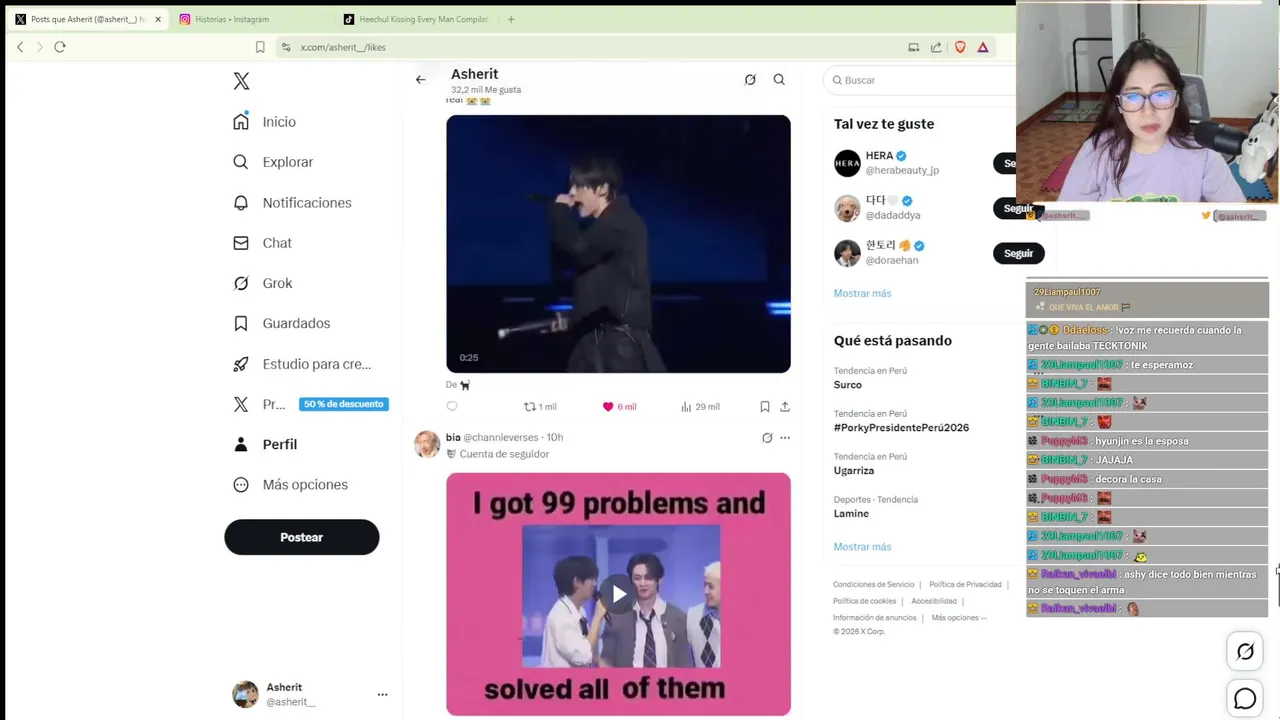Click search icon in profile header
The width and height of the screenshot is (1280, 720).
[x=779, y=80]
